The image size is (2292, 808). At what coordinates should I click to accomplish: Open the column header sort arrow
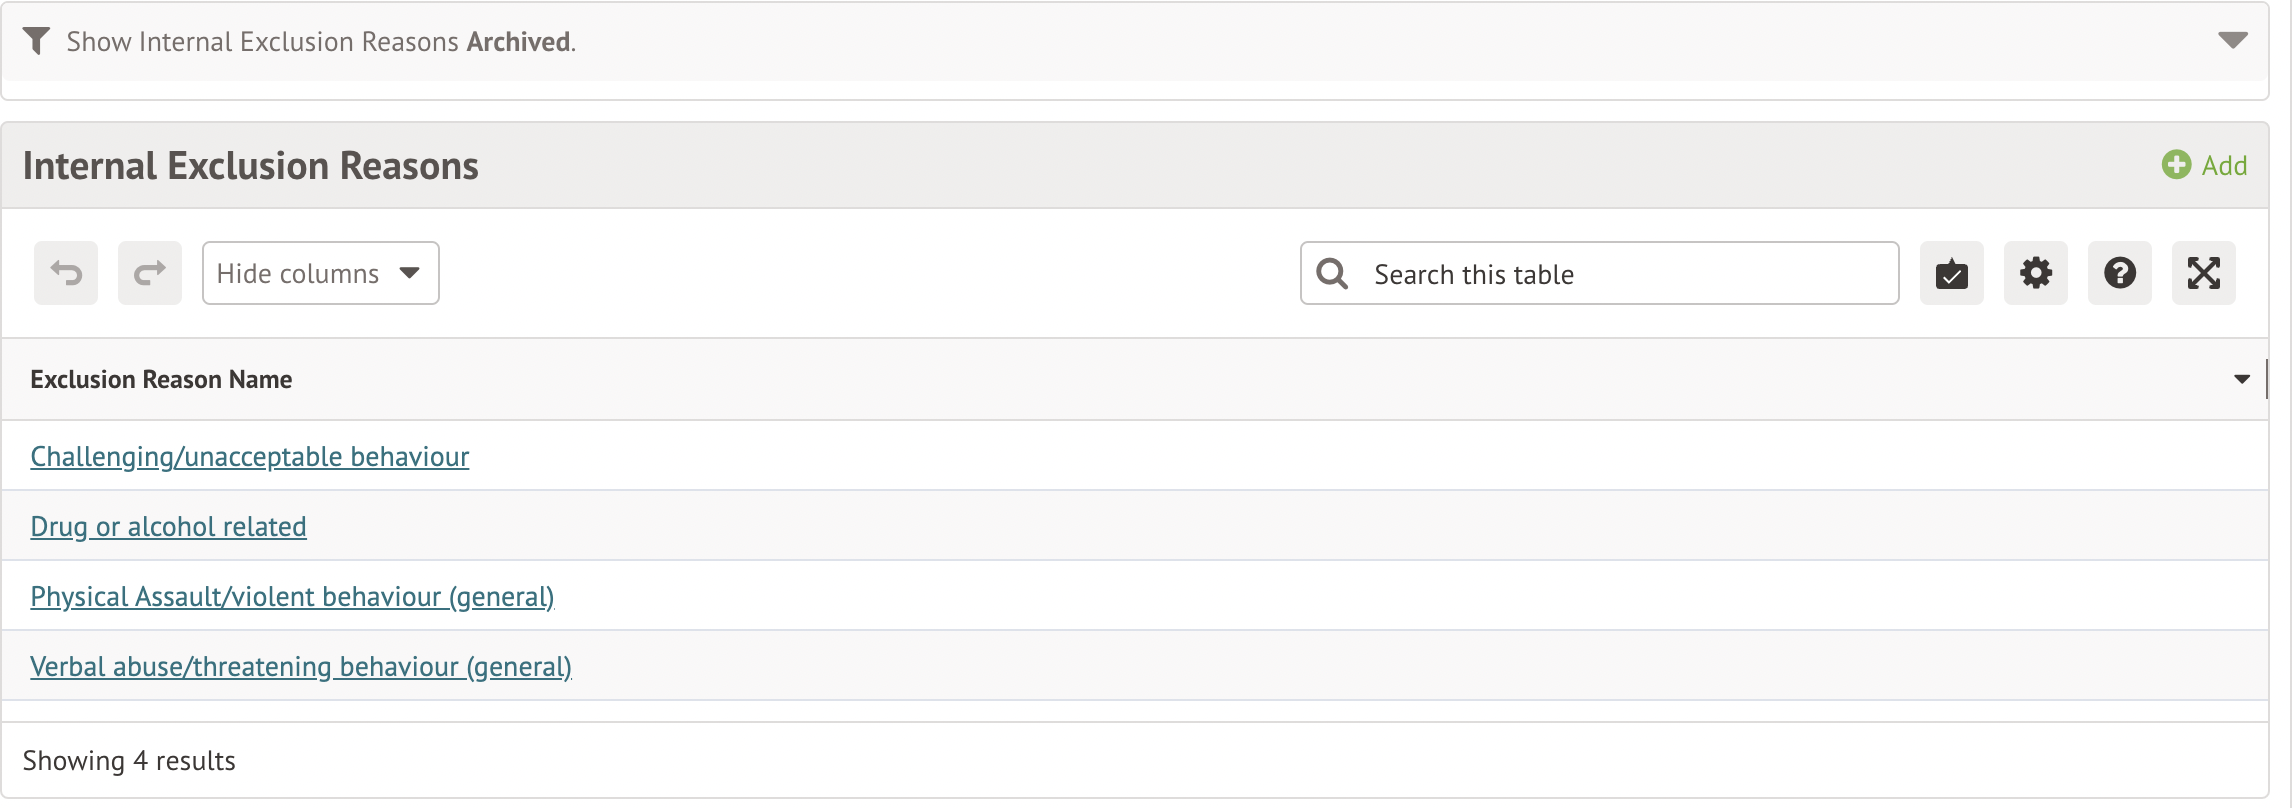coord(2241,379)
